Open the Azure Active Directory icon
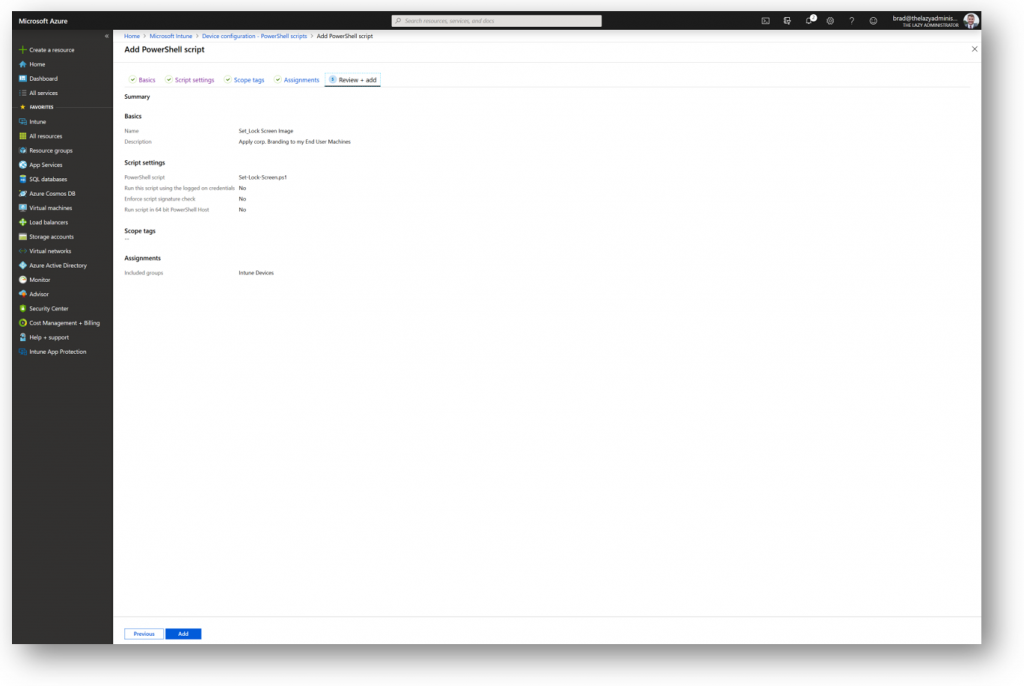1024x686 pixels. click(23, 265)
